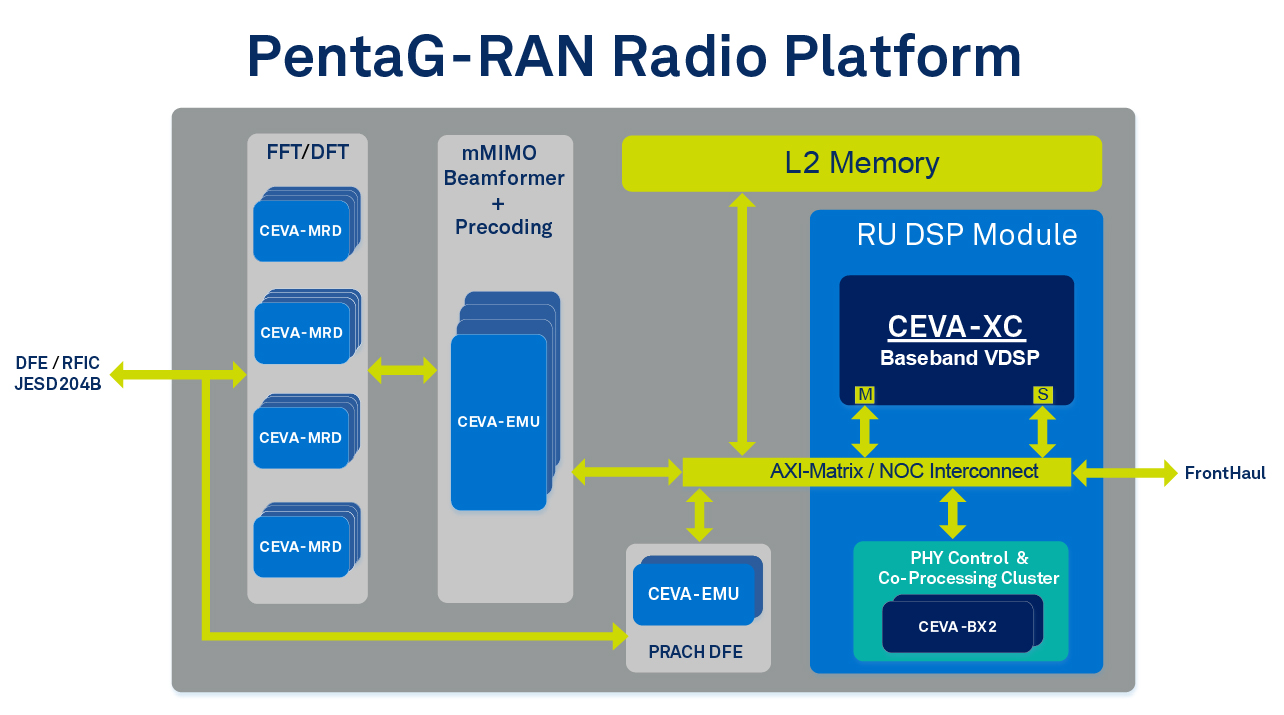Click the arrow between FFT/DFT and beamformer

point(403,371)
